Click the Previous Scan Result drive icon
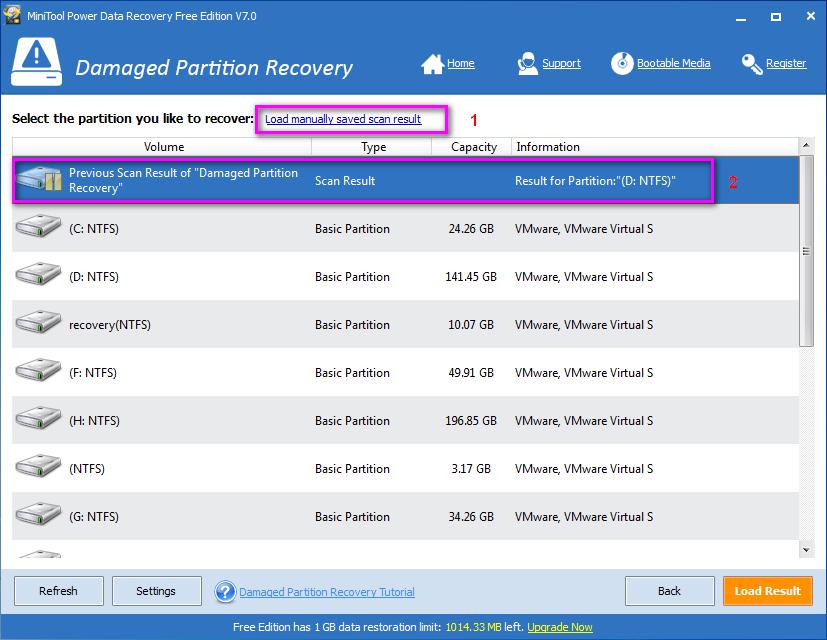Screen dimensions: 827x640 (39, 179)
